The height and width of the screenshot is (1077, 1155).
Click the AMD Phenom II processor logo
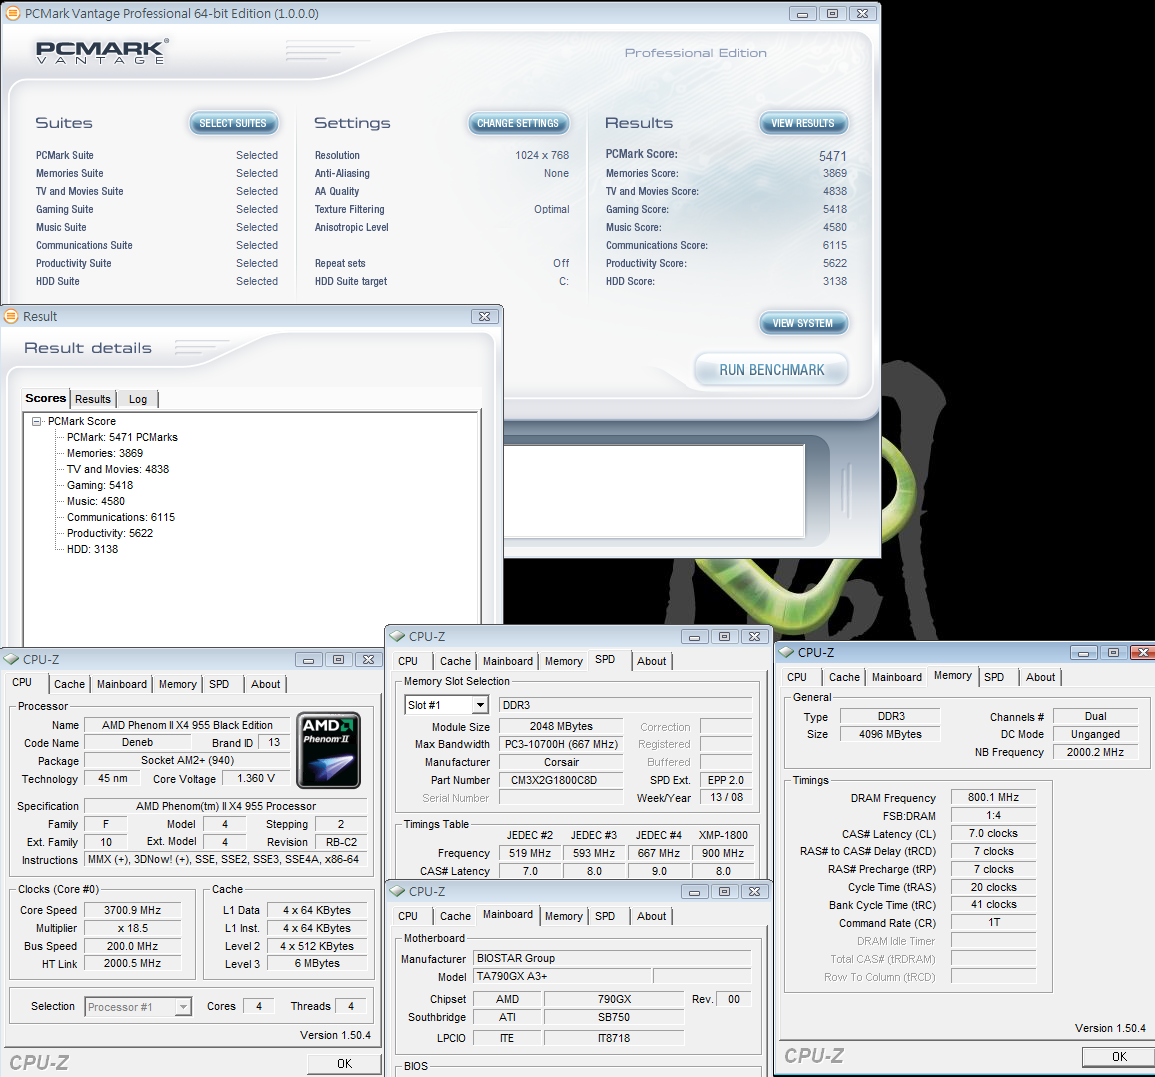(x=329, y=750)
